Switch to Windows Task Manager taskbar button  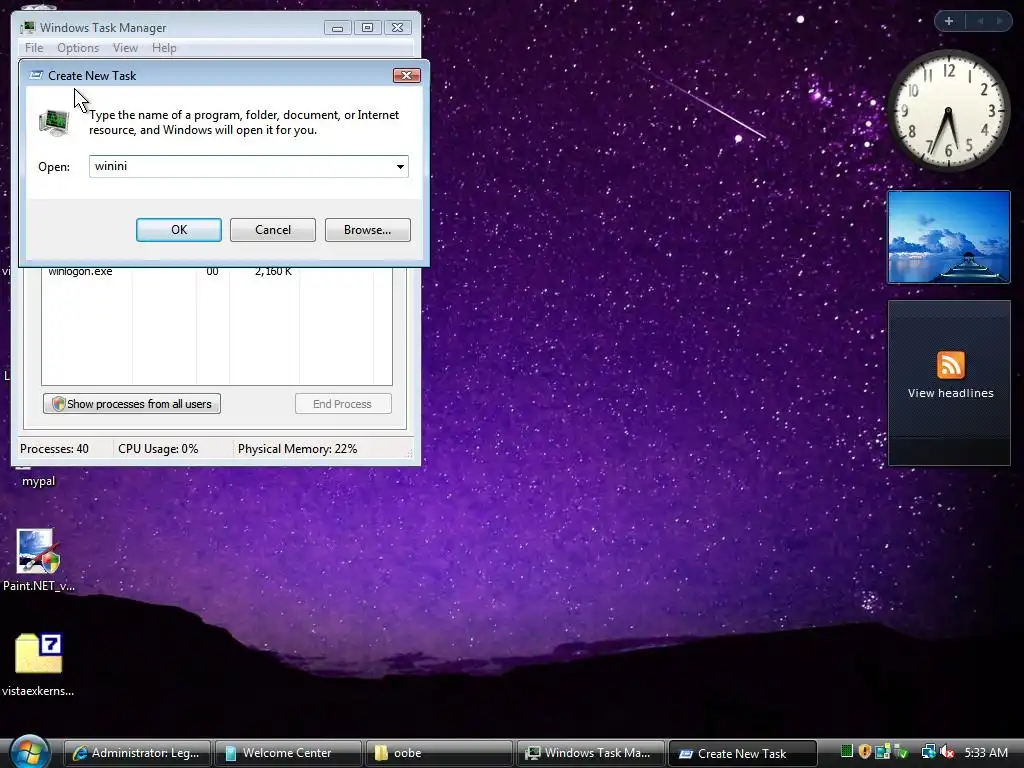[590, 753]
